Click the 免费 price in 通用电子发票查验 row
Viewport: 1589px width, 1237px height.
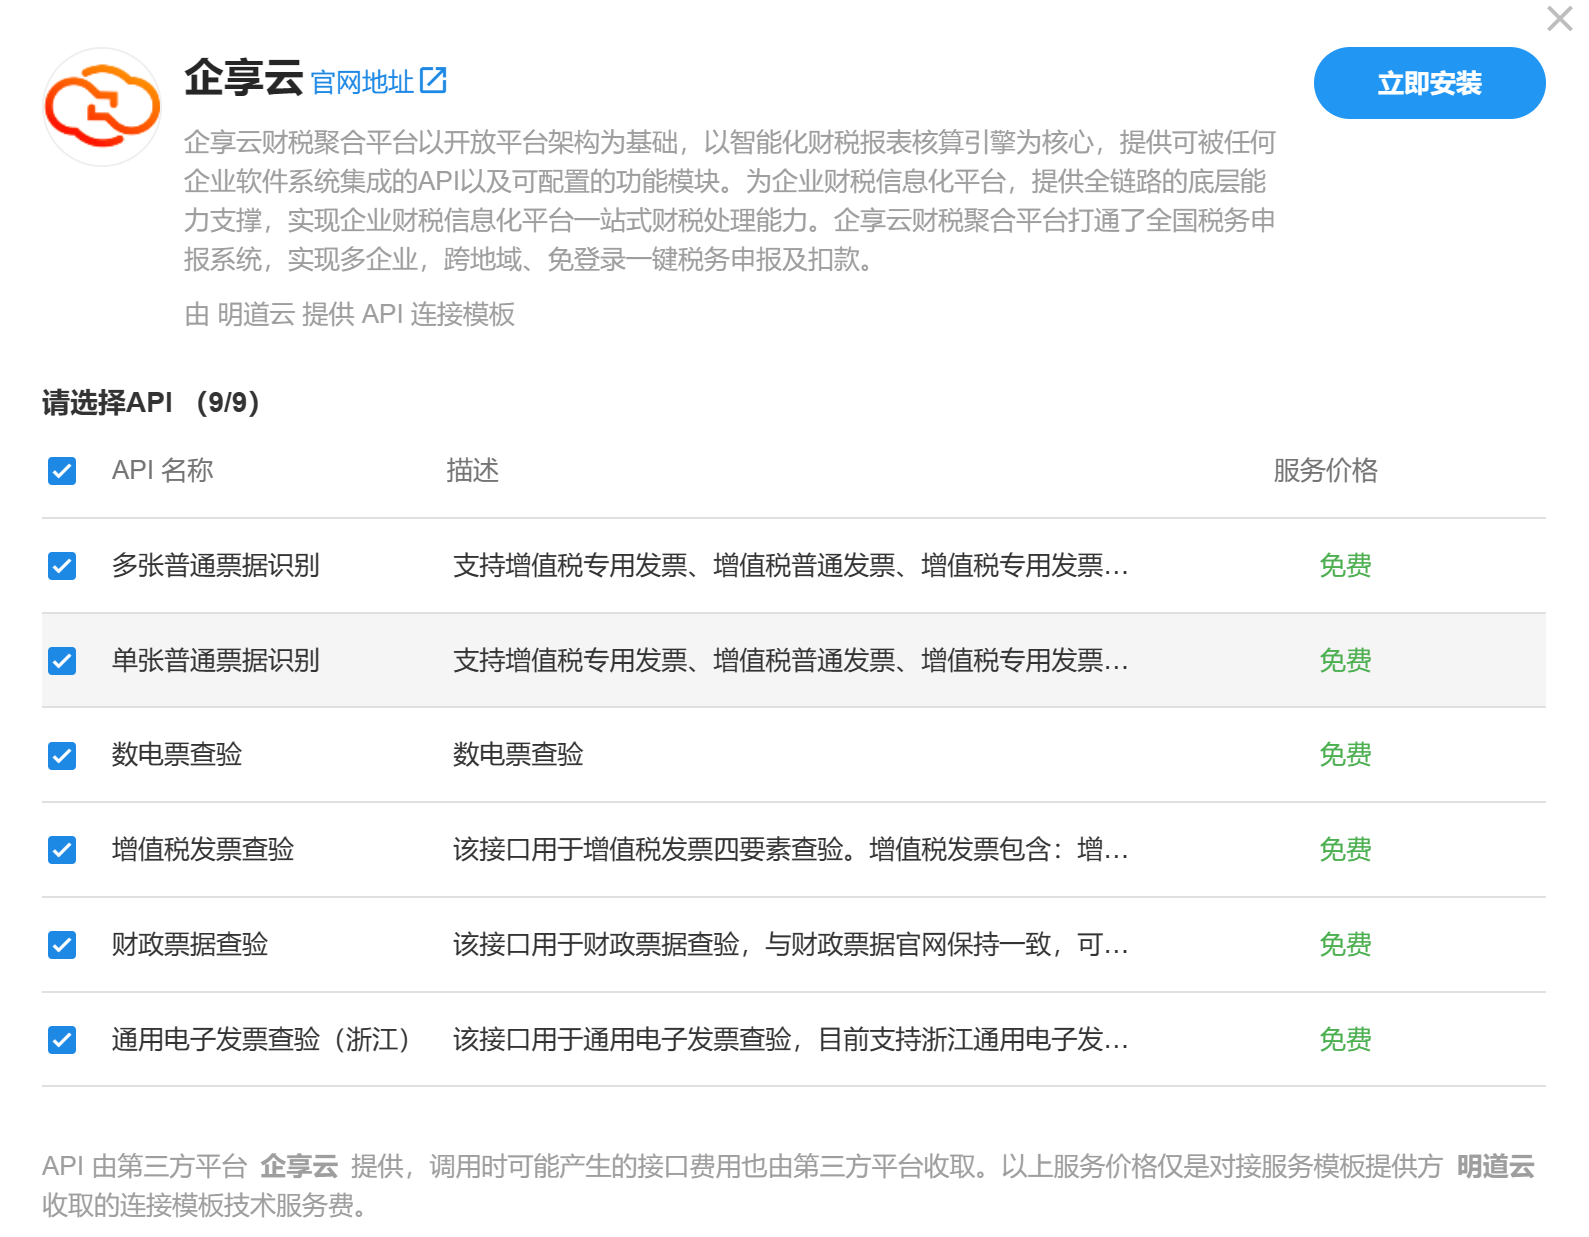(x=1345, y=1040)
